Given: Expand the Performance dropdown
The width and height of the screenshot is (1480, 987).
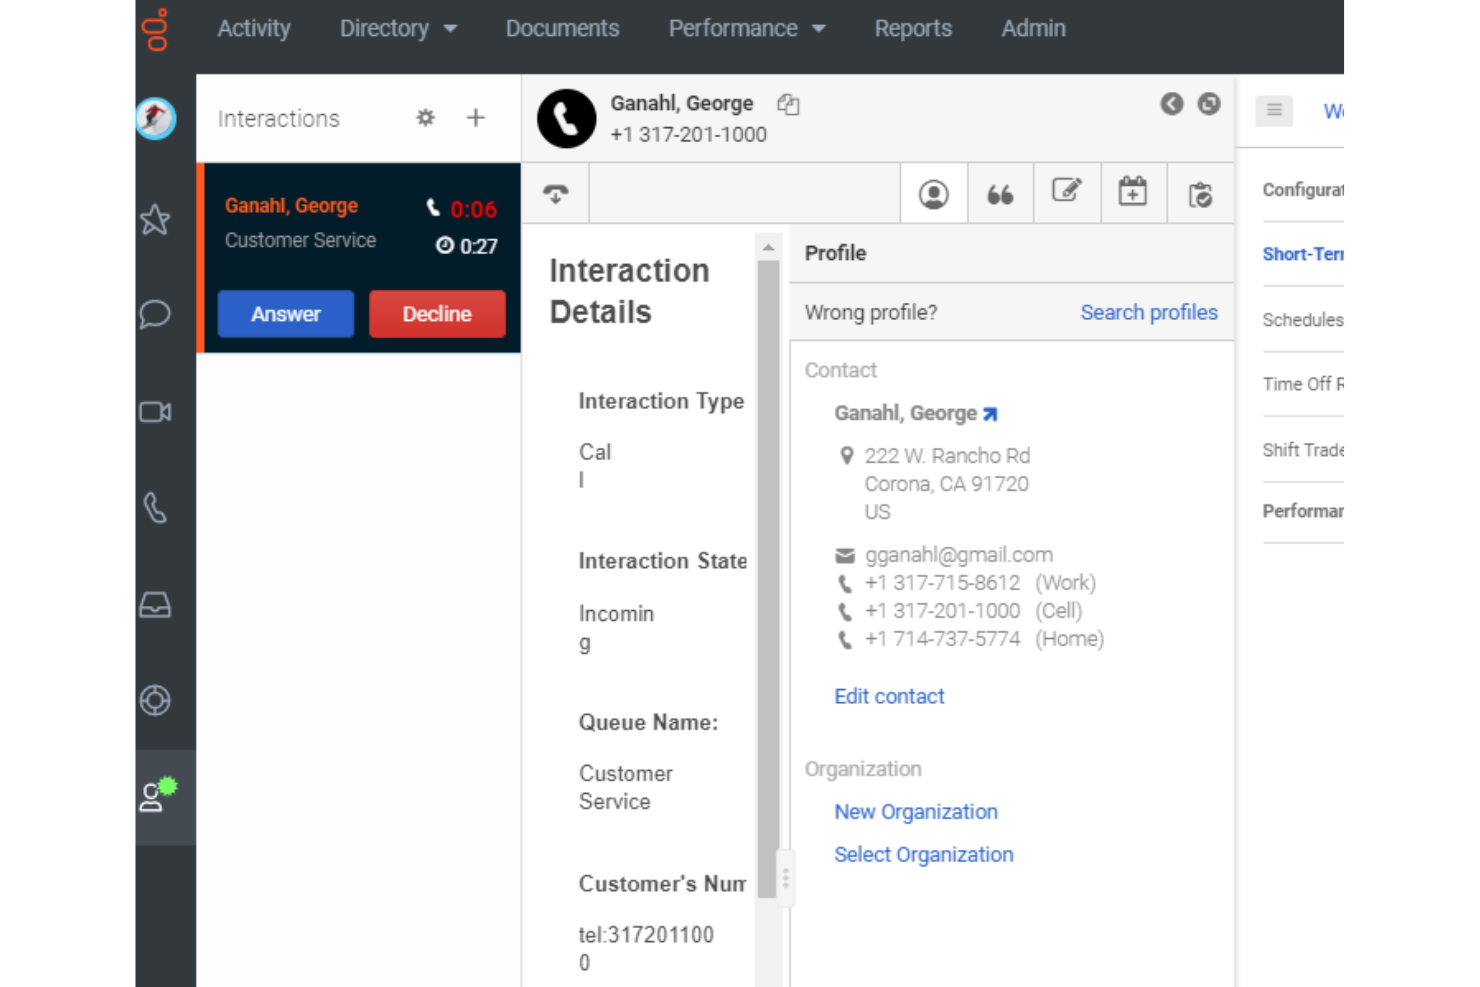Looking at the screenshot, I should pyautogui.click(x=746, y=28).
